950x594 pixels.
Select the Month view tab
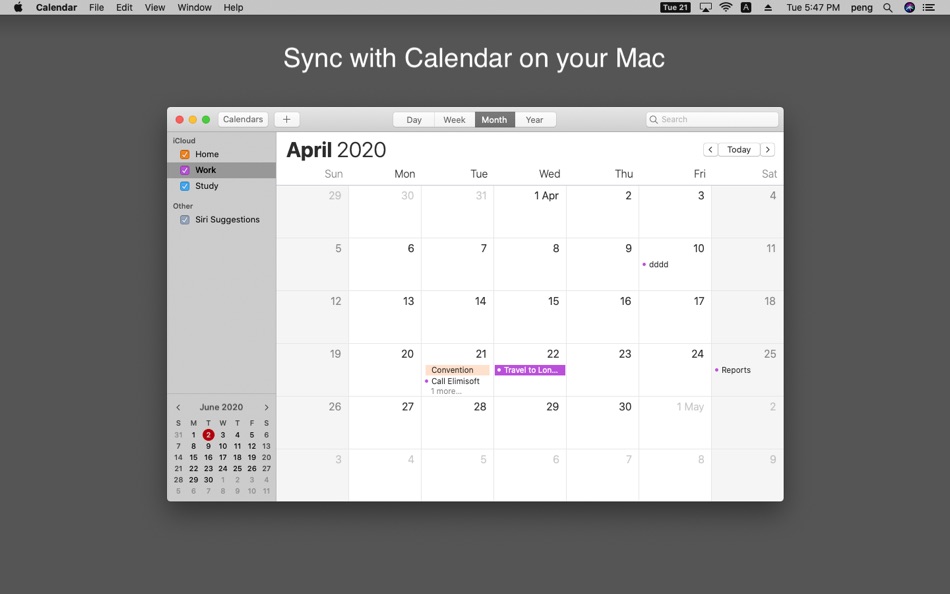(x=494, y=119)
